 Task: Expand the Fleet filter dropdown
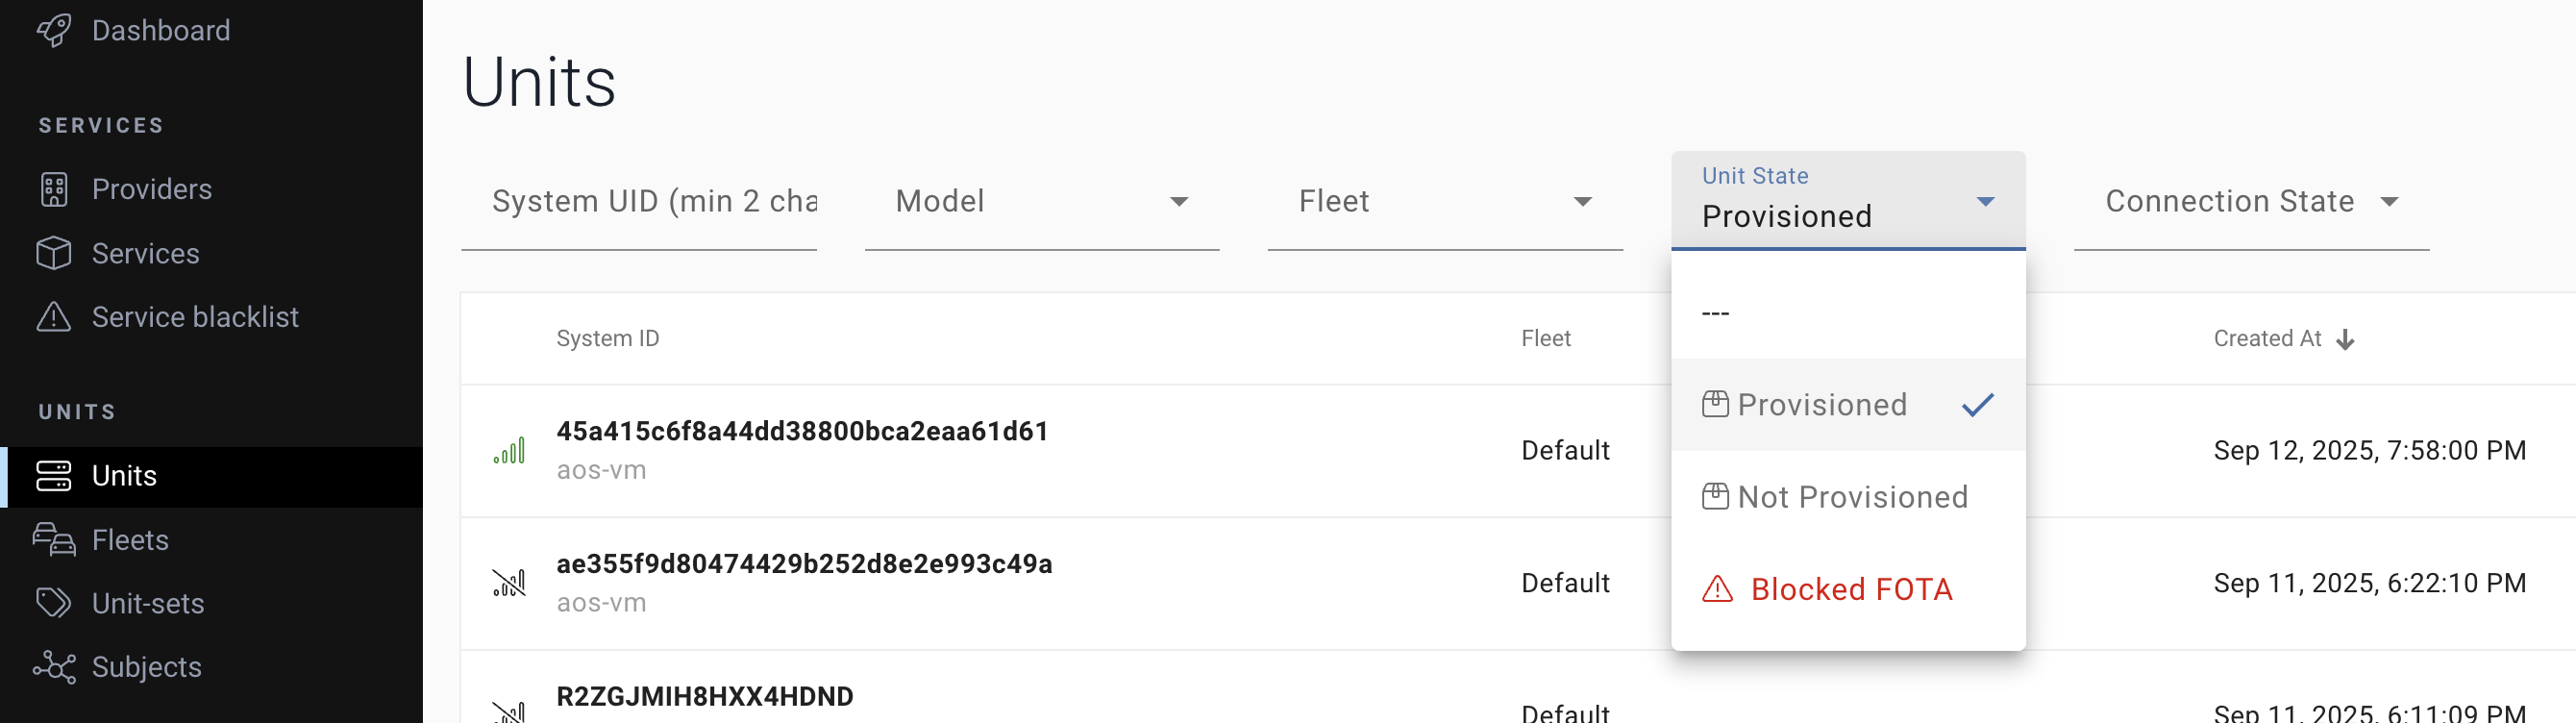click(1444, 202)
